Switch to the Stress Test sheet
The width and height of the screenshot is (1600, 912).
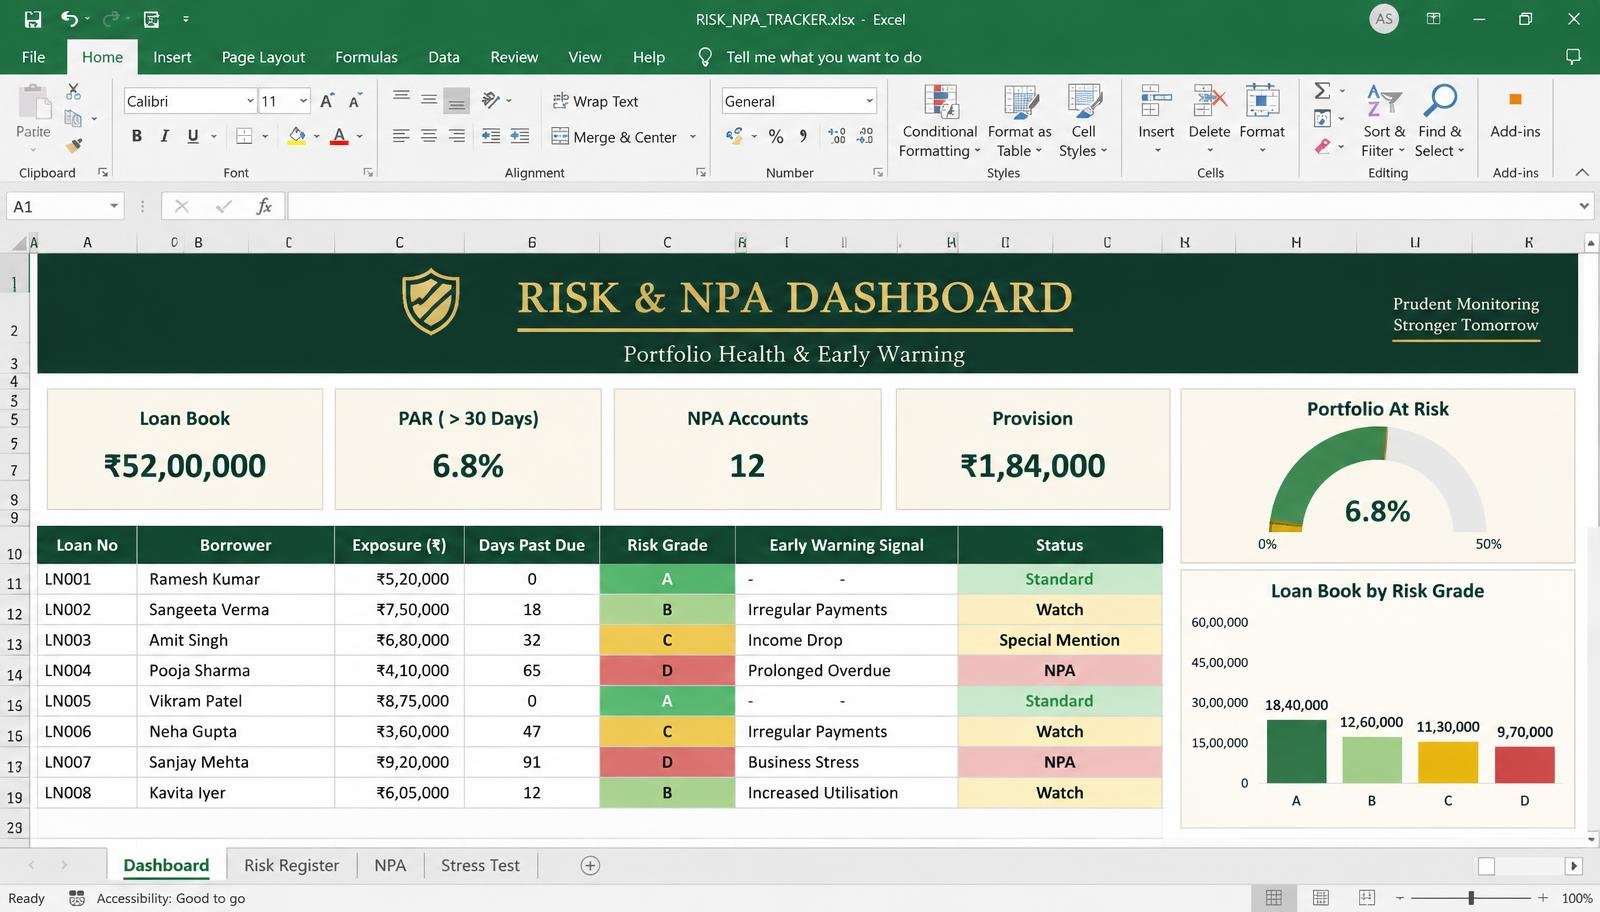pyautogui.click(x=480, y=866)
